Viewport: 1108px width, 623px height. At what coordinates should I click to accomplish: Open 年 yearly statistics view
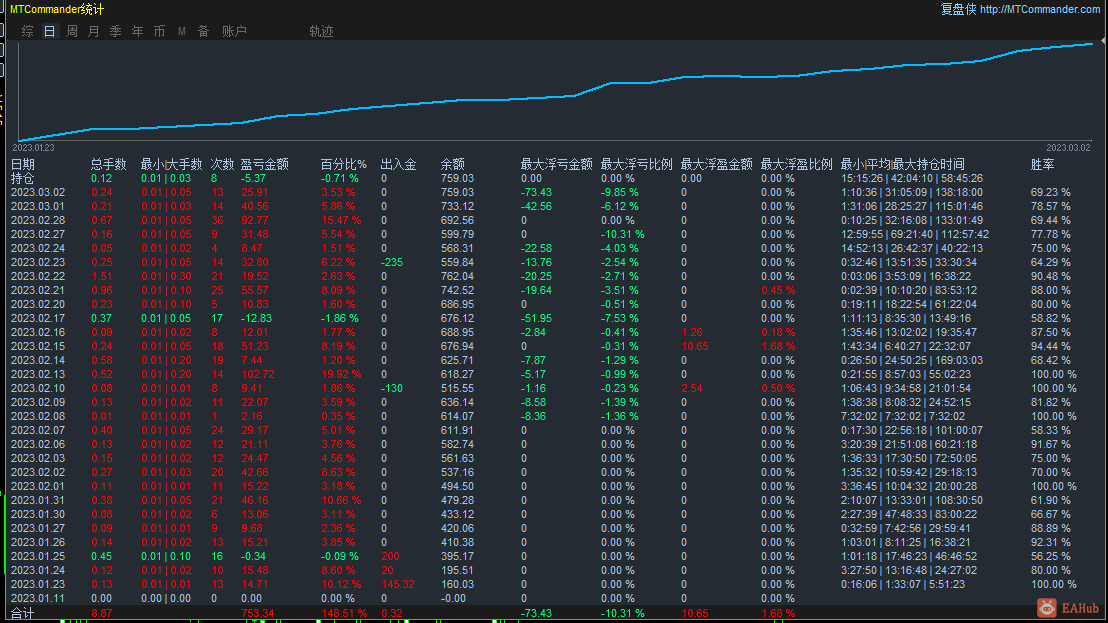click(137, 30)
